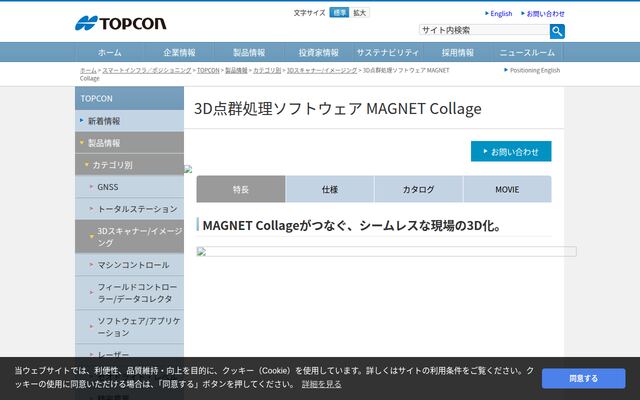
Task: Click heading MAGNET Collageがつなぐ、シームレスな現場の3D化。
Action: coord(352,225)
